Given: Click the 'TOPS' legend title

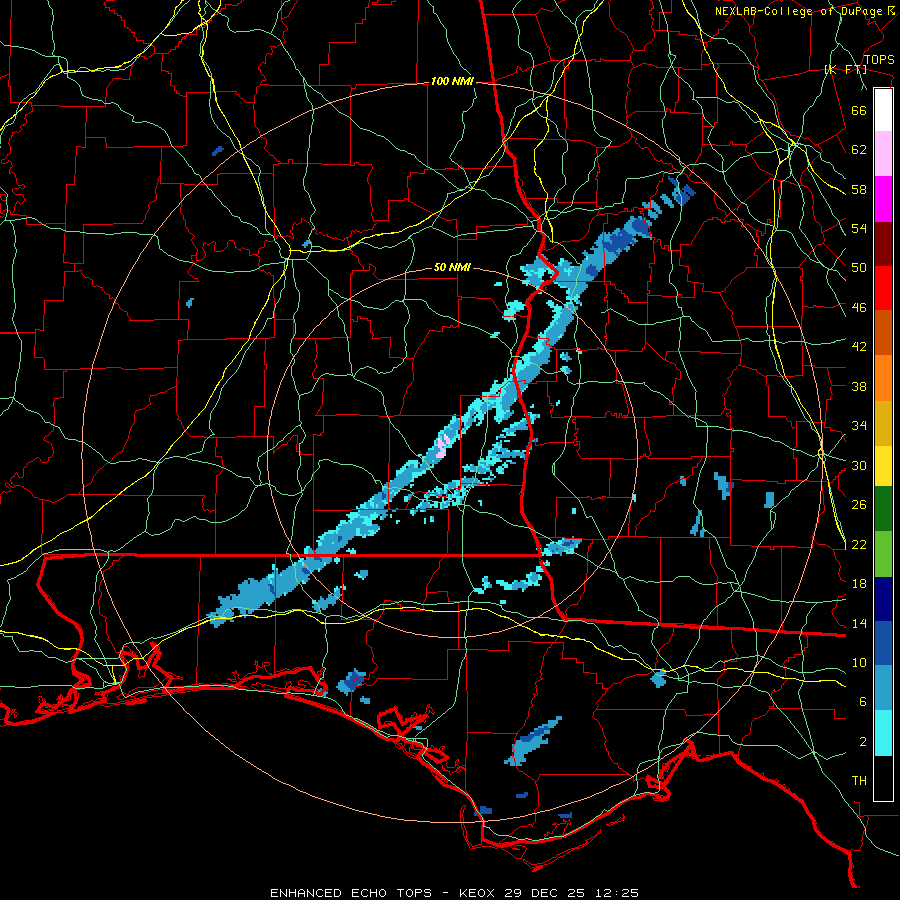Looking at the screenshot, I should [879, 59].
